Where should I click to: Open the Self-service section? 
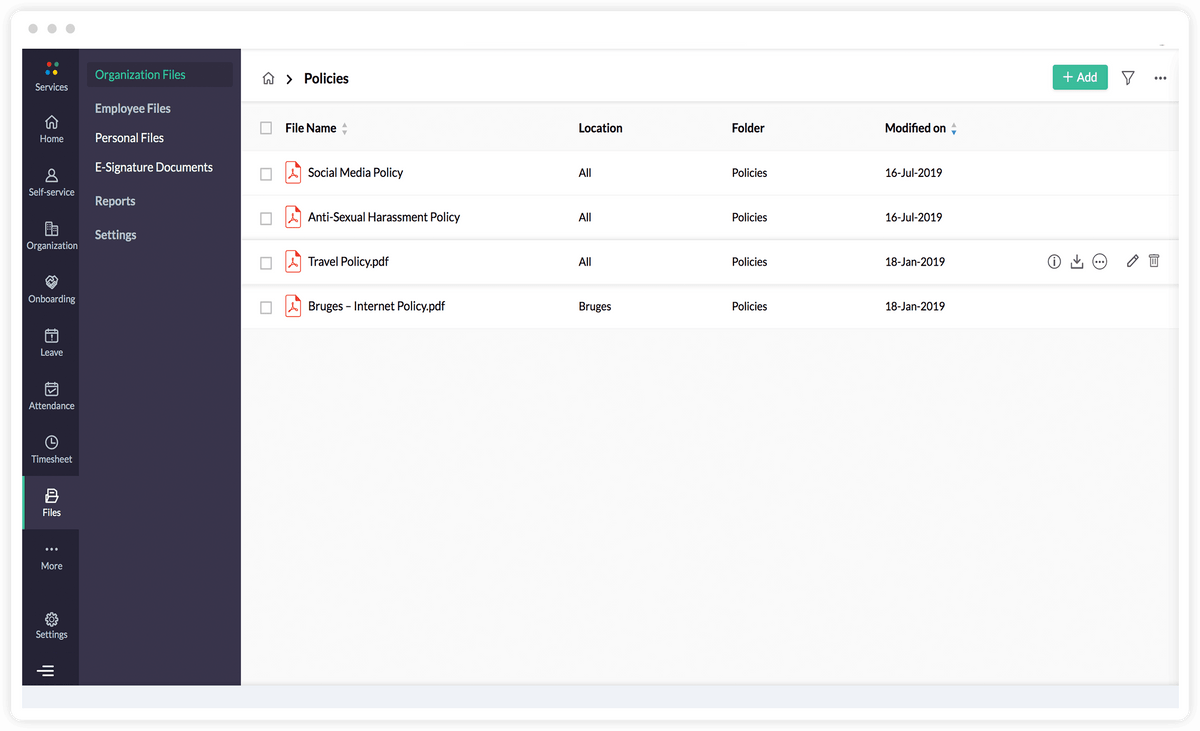coord(51,181)
